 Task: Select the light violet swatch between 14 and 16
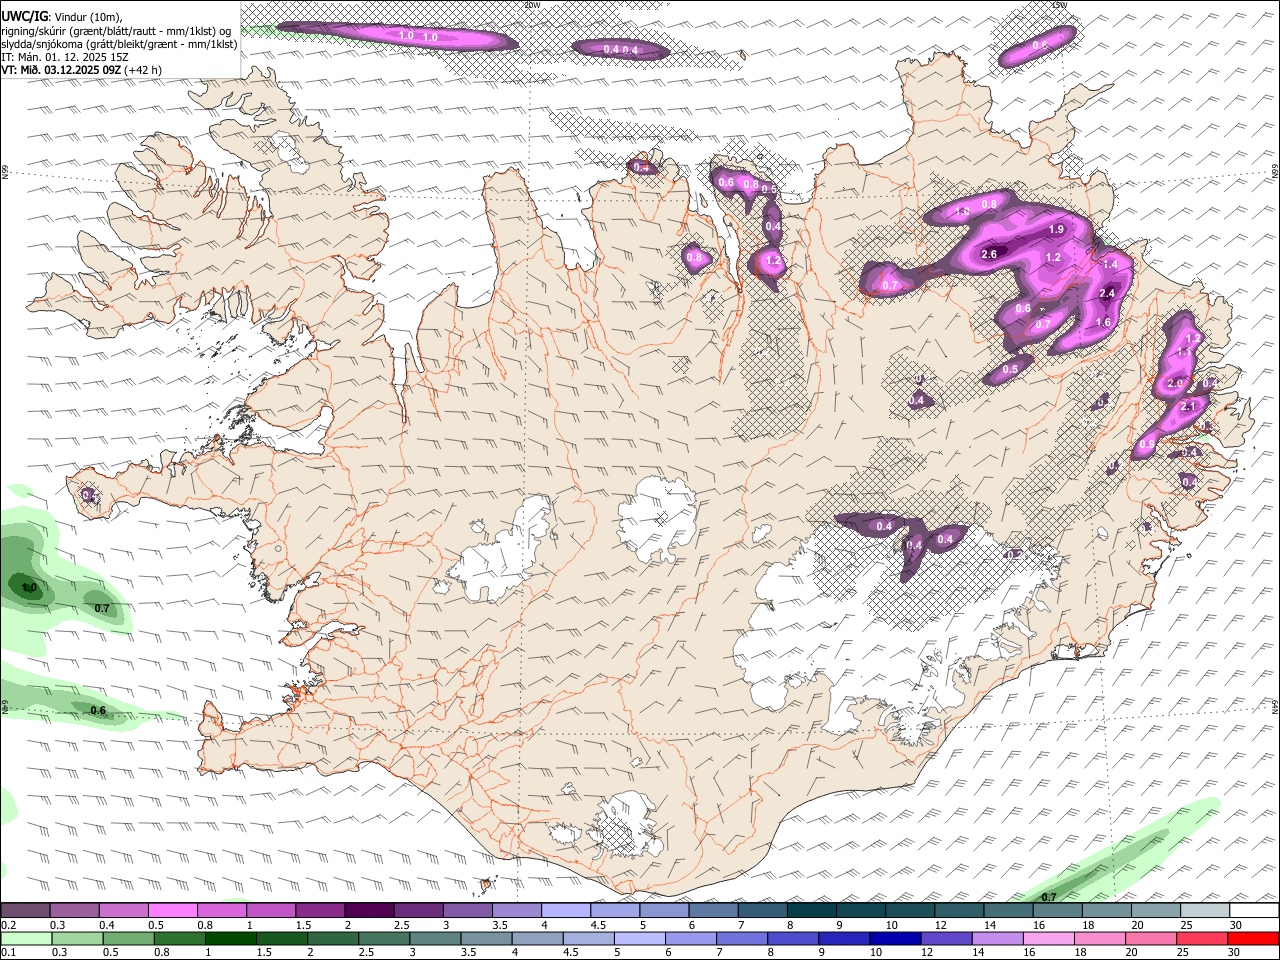(x=995, y=938)
